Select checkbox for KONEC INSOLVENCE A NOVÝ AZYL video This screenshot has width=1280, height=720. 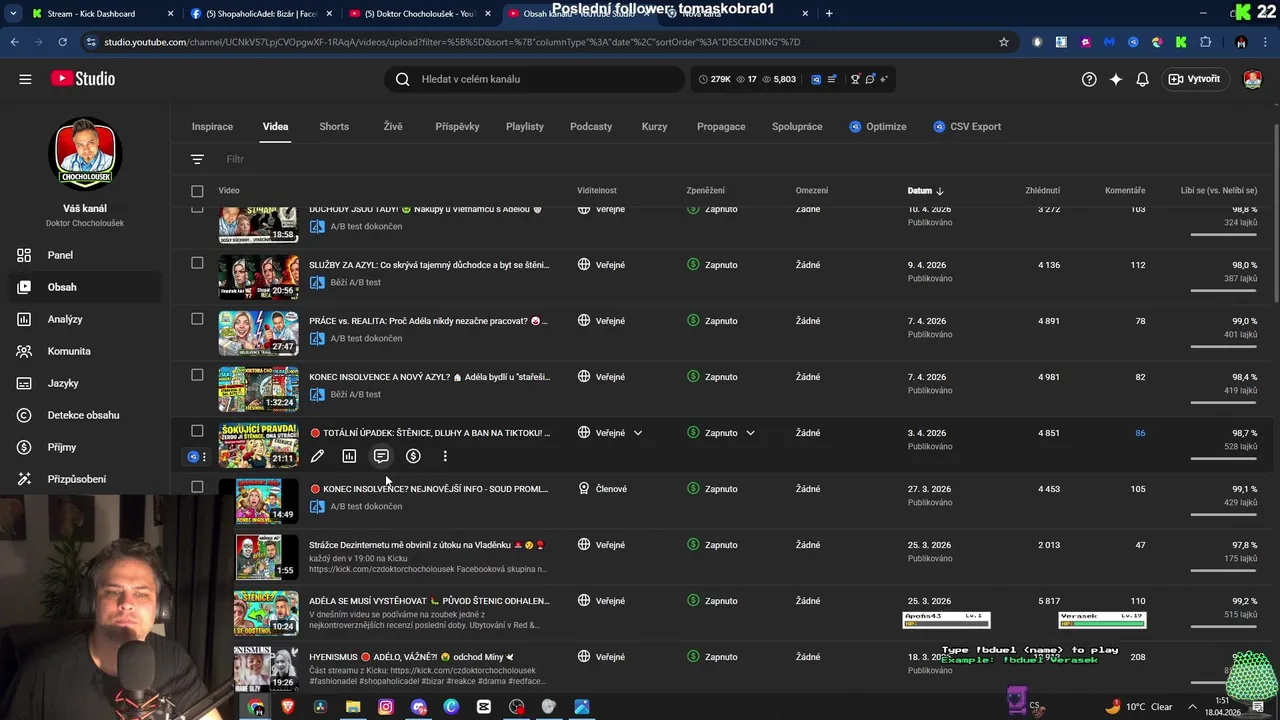pyautogui.click(x=197, y=375)
